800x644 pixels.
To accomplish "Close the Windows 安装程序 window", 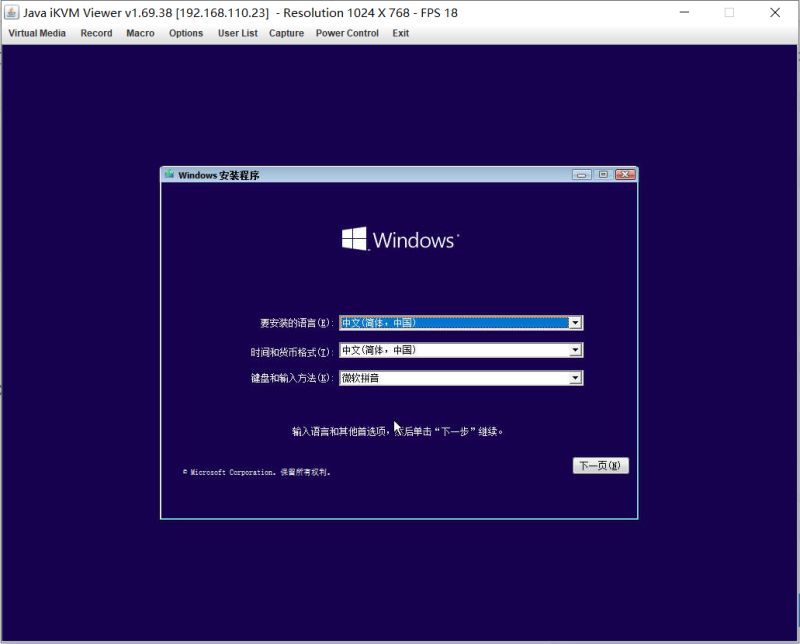I will pyautogui.click(x=625, y=174).
